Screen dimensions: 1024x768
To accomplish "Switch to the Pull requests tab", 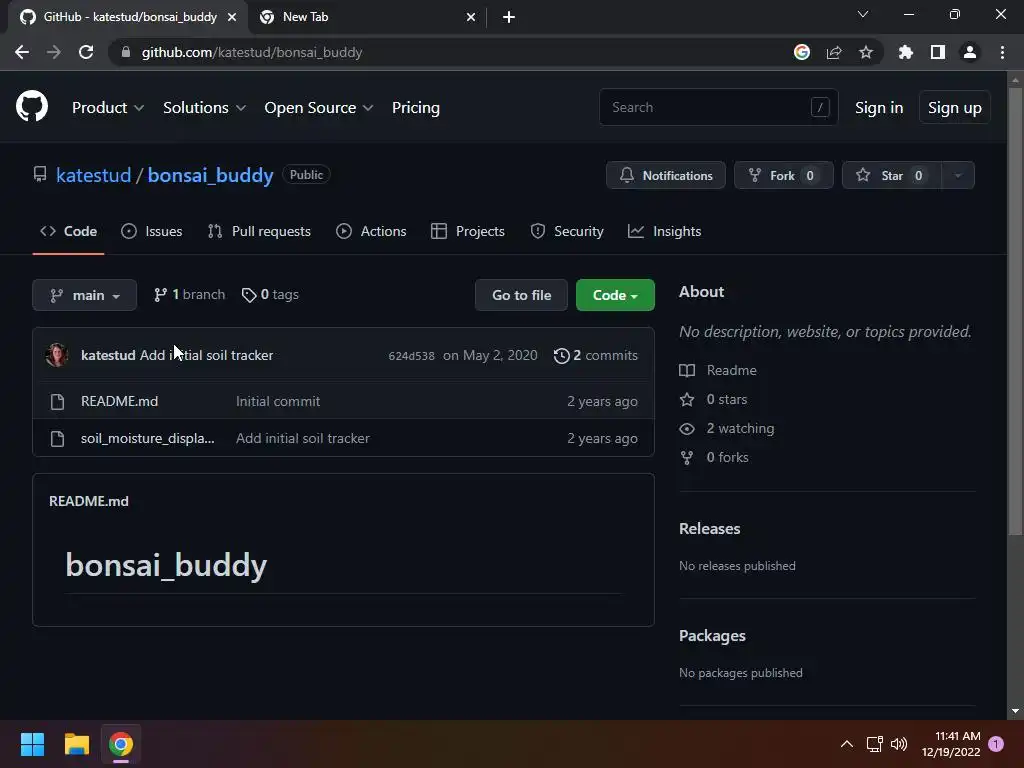I will pyautogui.click(x=259, y=231).
